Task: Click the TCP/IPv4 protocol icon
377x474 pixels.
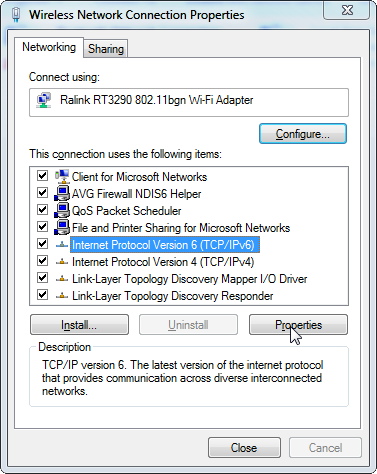Action: click(x=62, y=262)
